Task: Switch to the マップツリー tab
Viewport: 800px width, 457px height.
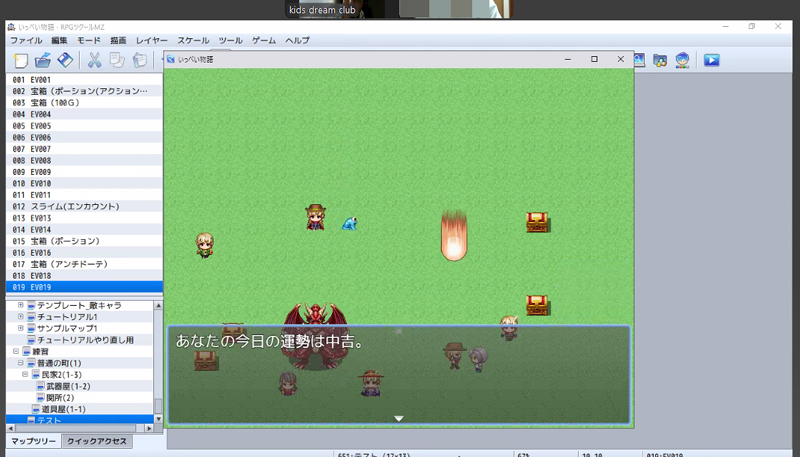Action: [x=34, y=441]
